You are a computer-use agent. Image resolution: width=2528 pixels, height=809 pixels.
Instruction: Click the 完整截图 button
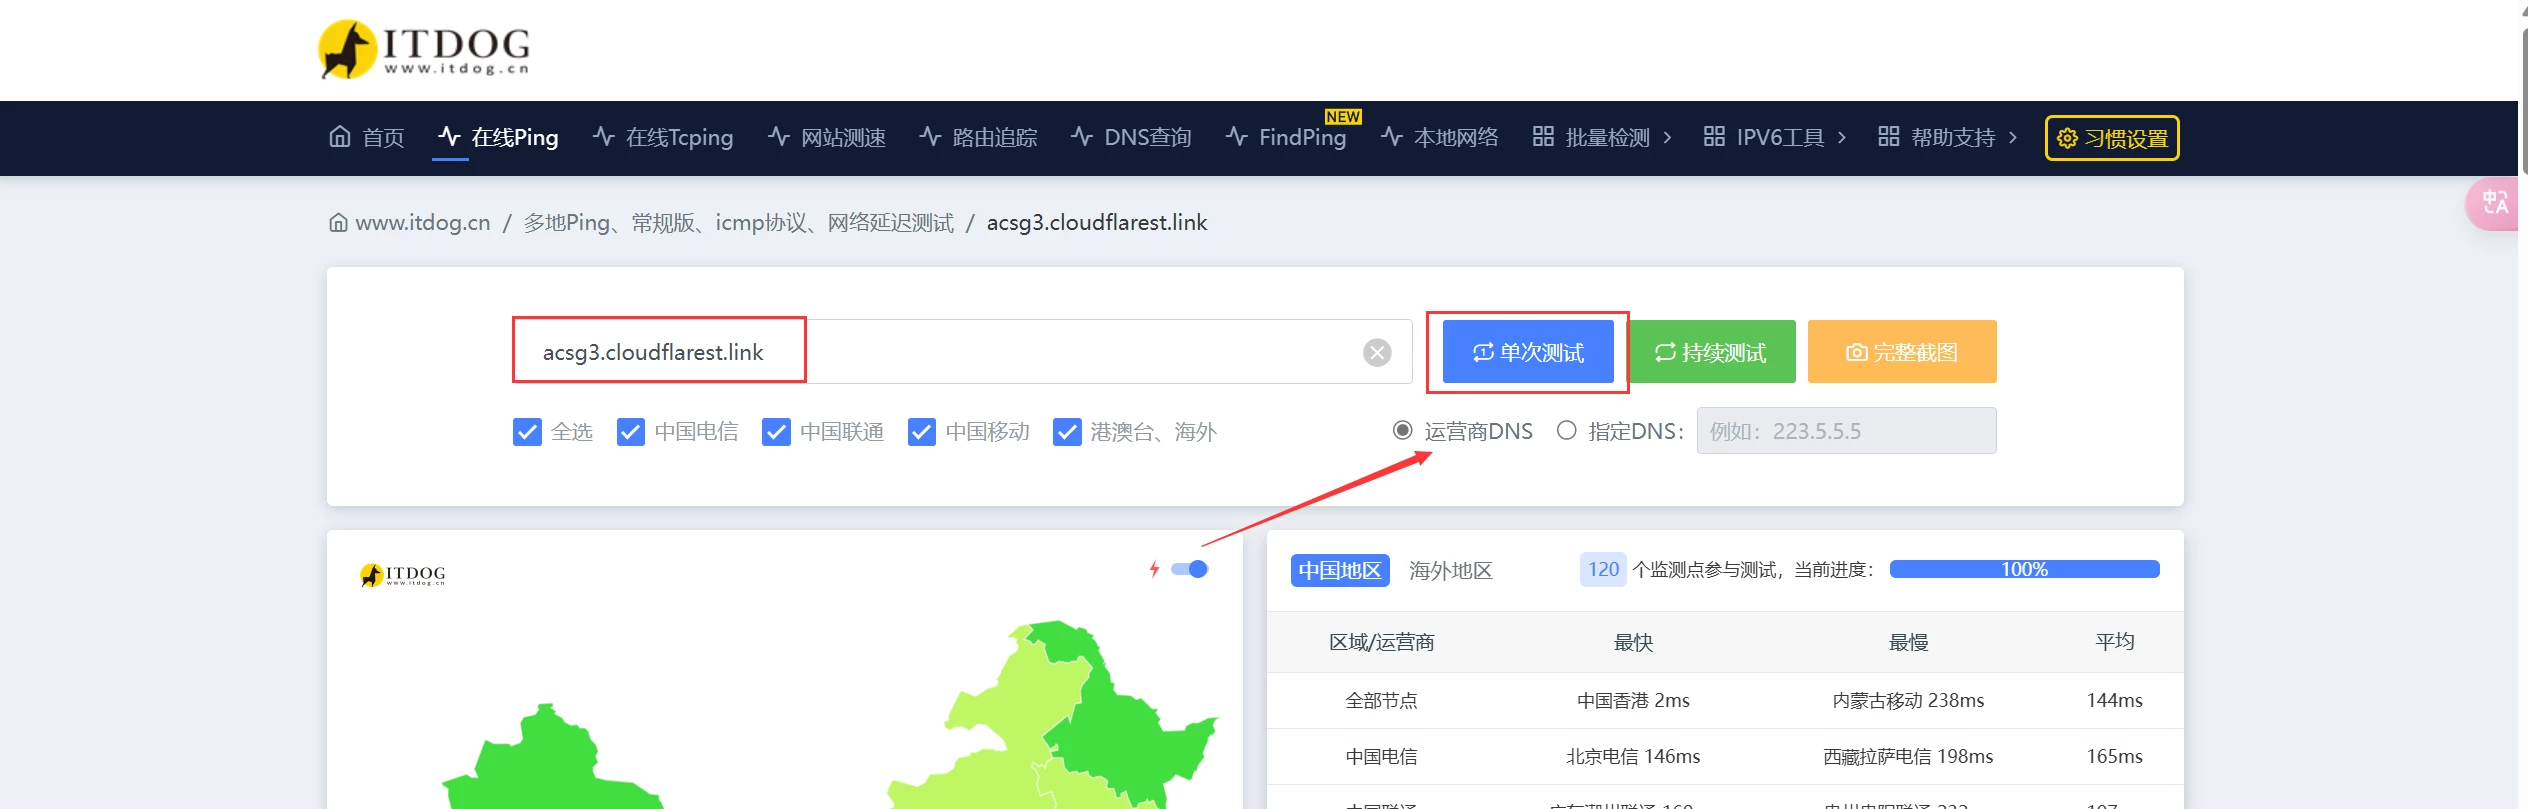[x=1901, y=352]
